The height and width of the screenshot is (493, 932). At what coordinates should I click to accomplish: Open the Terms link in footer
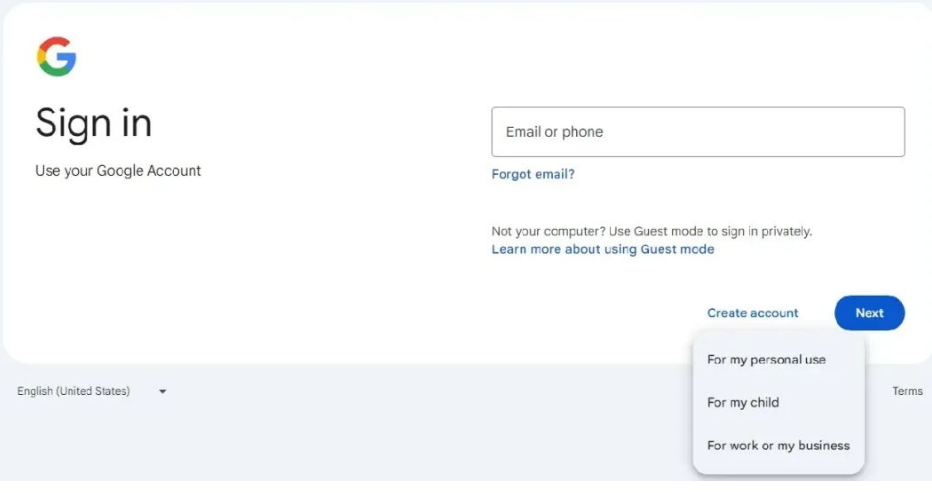(907, 391)
